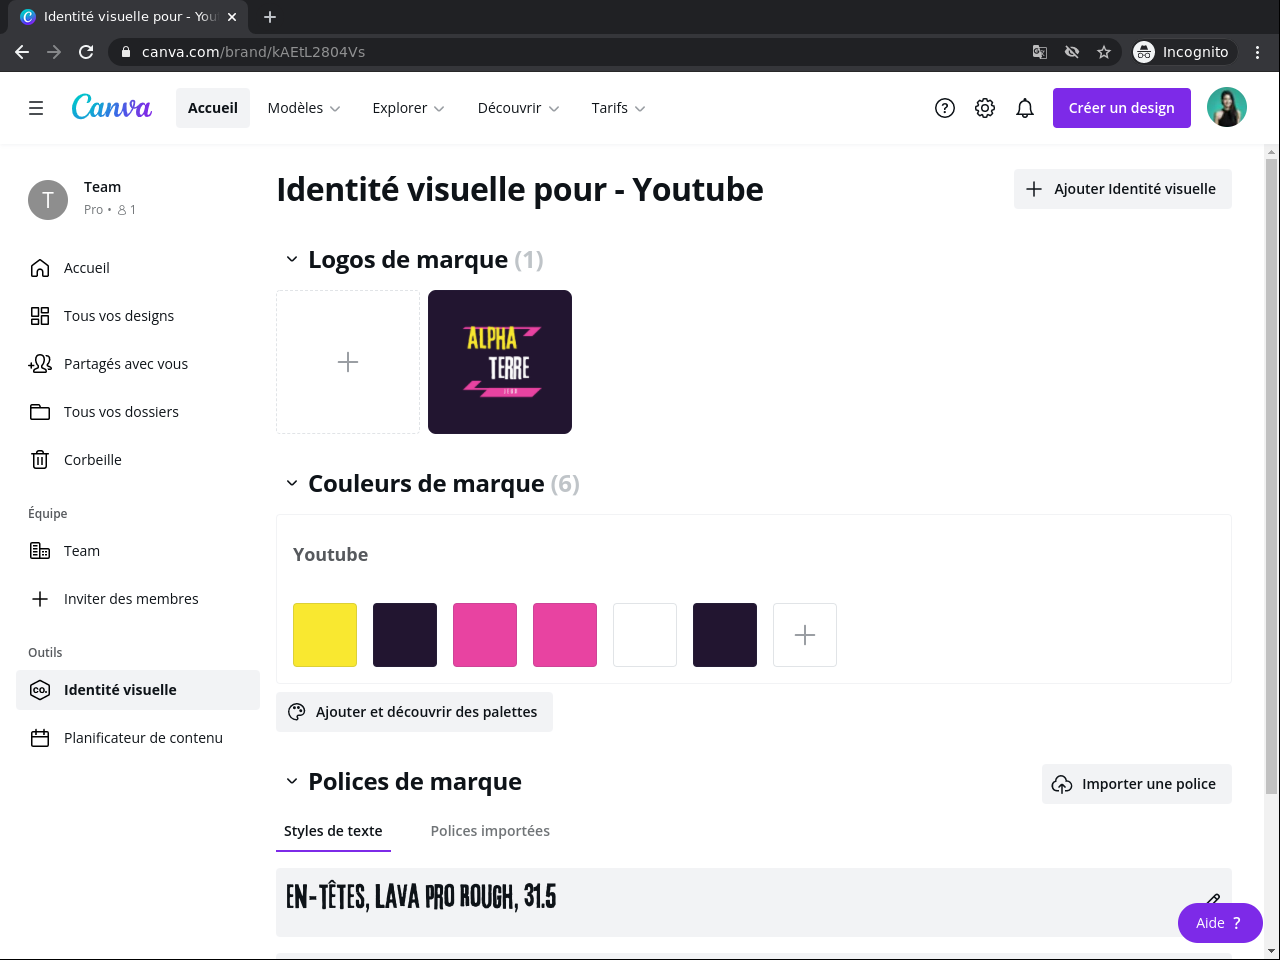Expand the Tarifs dropdown
1280x960 pixels.
click(x=619, y=108)
